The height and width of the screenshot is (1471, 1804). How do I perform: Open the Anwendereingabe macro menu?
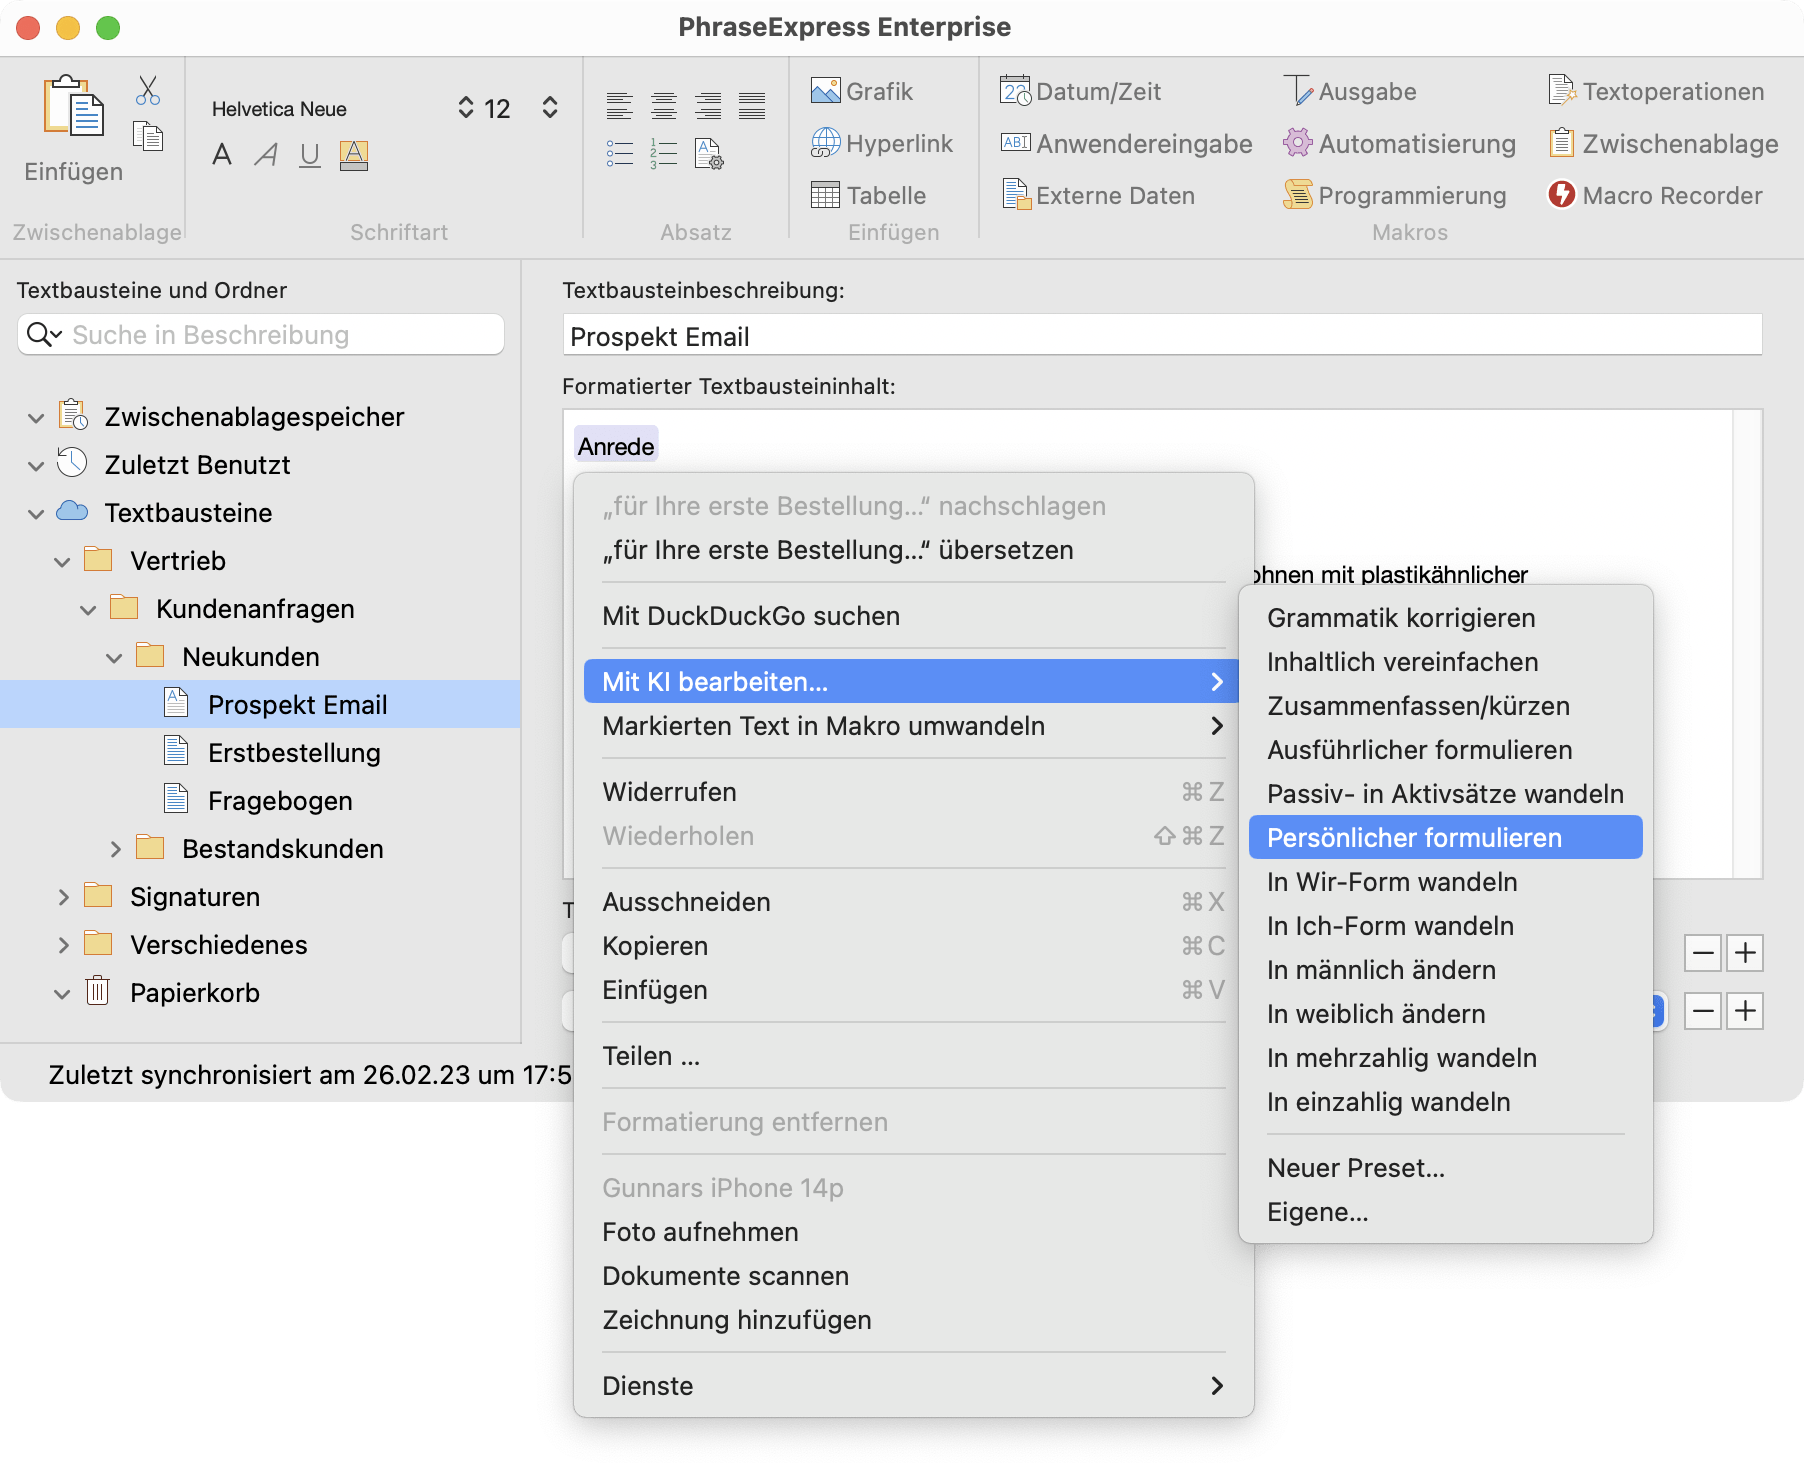coord(1126,143)
